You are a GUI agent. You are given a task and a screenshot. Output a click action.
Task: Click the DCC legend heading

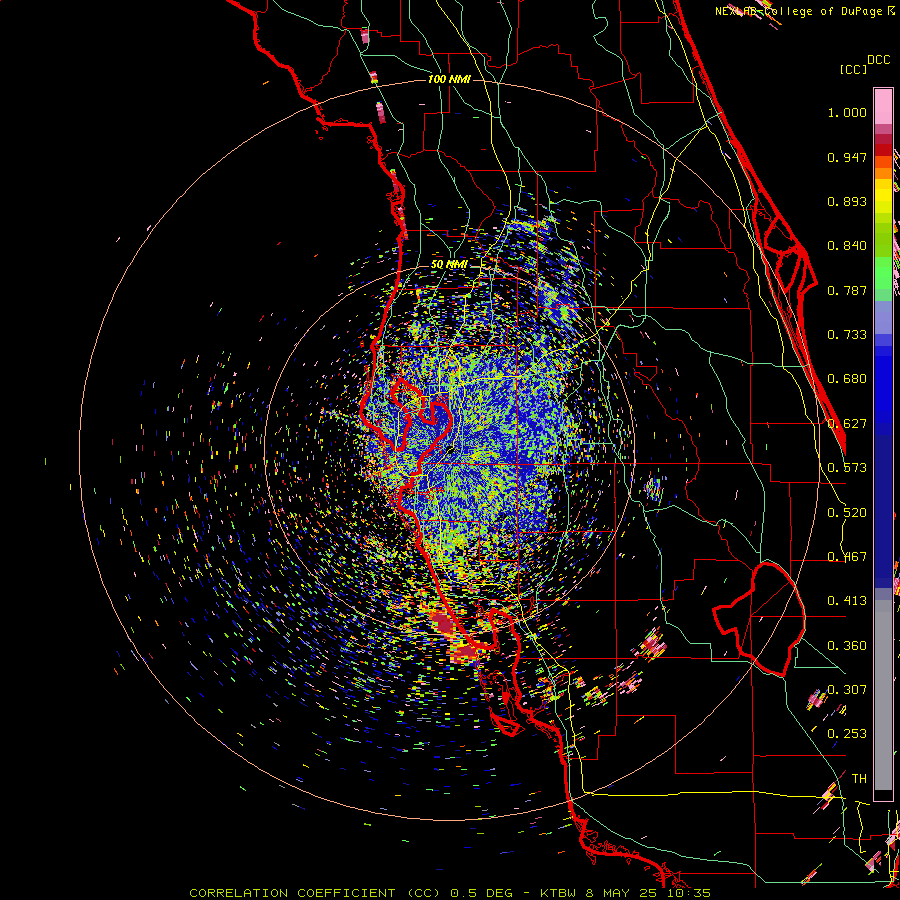click(879, 60)
